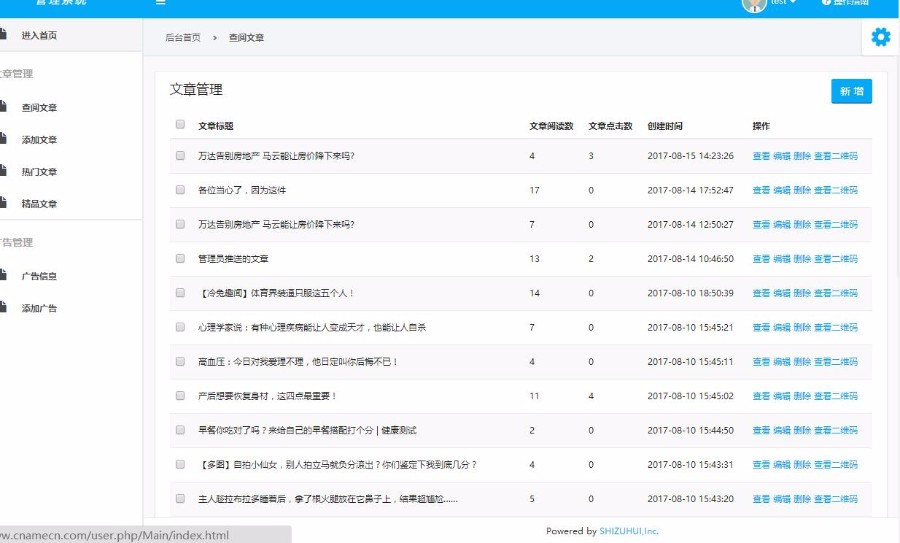Screen dimensions: 900x543
Task: Open 查看二维码 for the 2017-08-15 14:23:26 article
Action: (x=836, y=156)
